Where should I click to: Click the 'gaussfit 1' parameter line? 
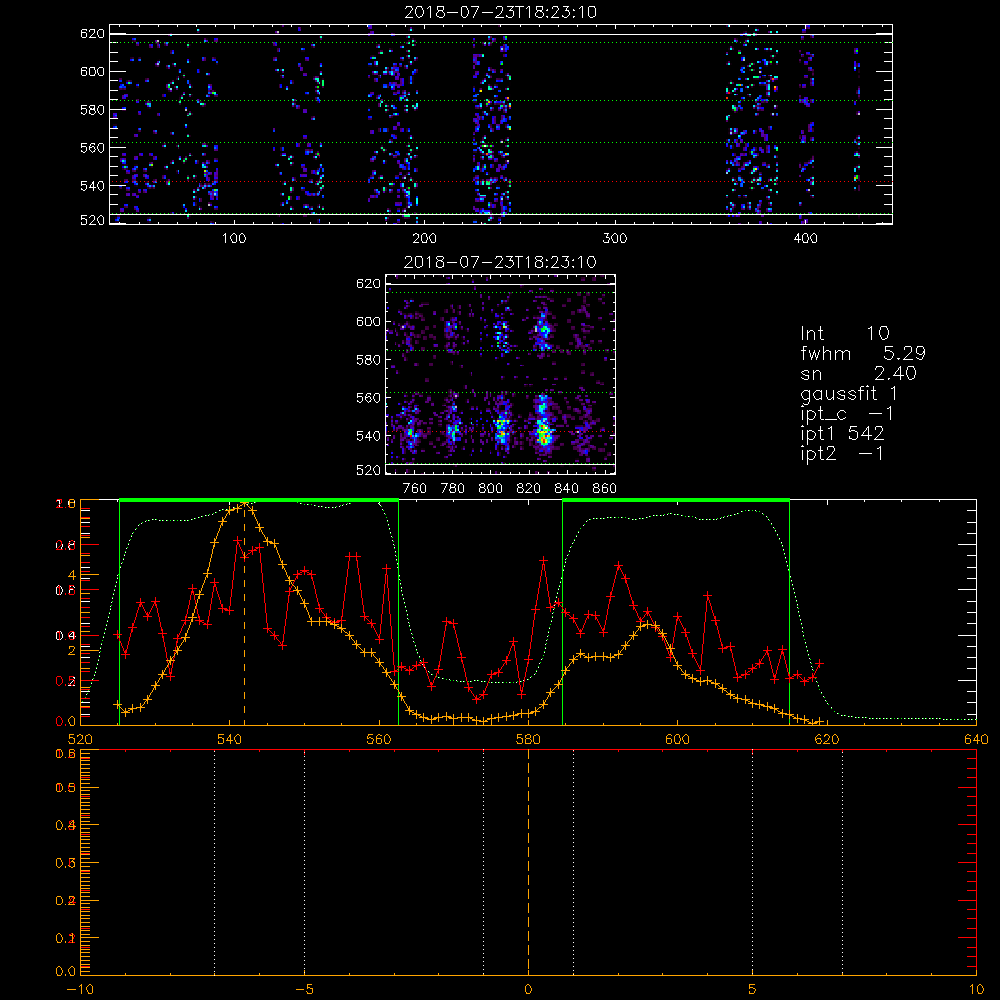[x=849, y=394]
